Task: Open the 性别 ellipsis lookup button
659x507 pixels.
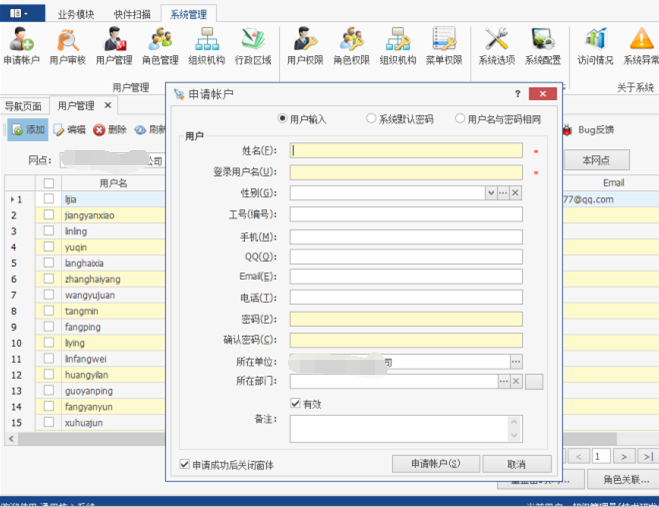Action: click(x=503, y=193)
